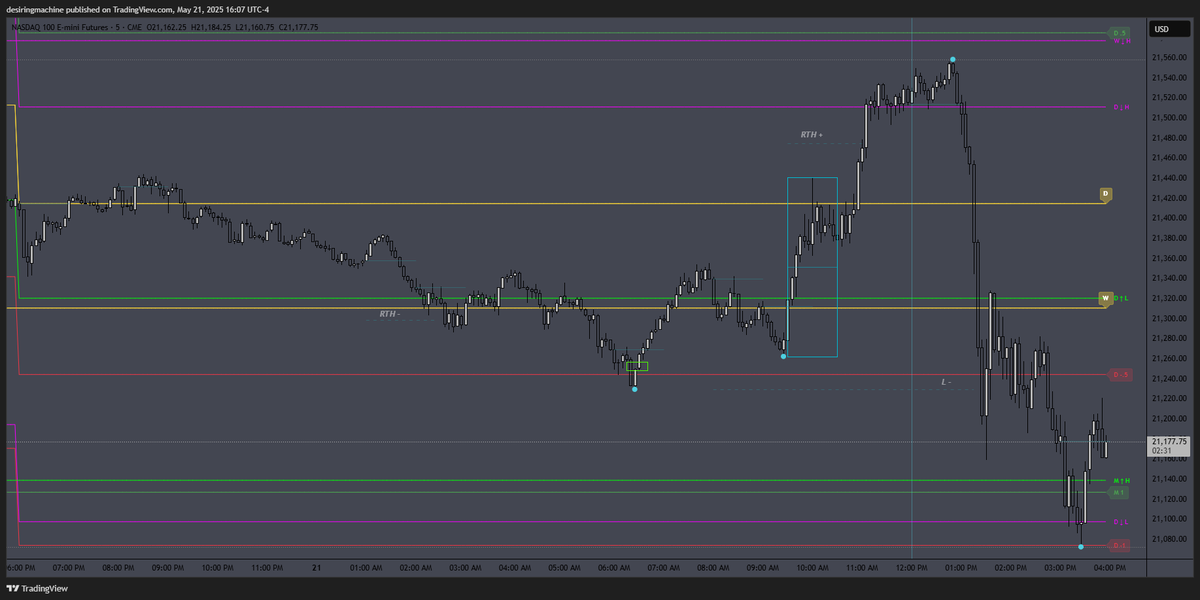Select the cyan dot at the session high
This screenshot has height=600, width=1200.
(953, 60)
